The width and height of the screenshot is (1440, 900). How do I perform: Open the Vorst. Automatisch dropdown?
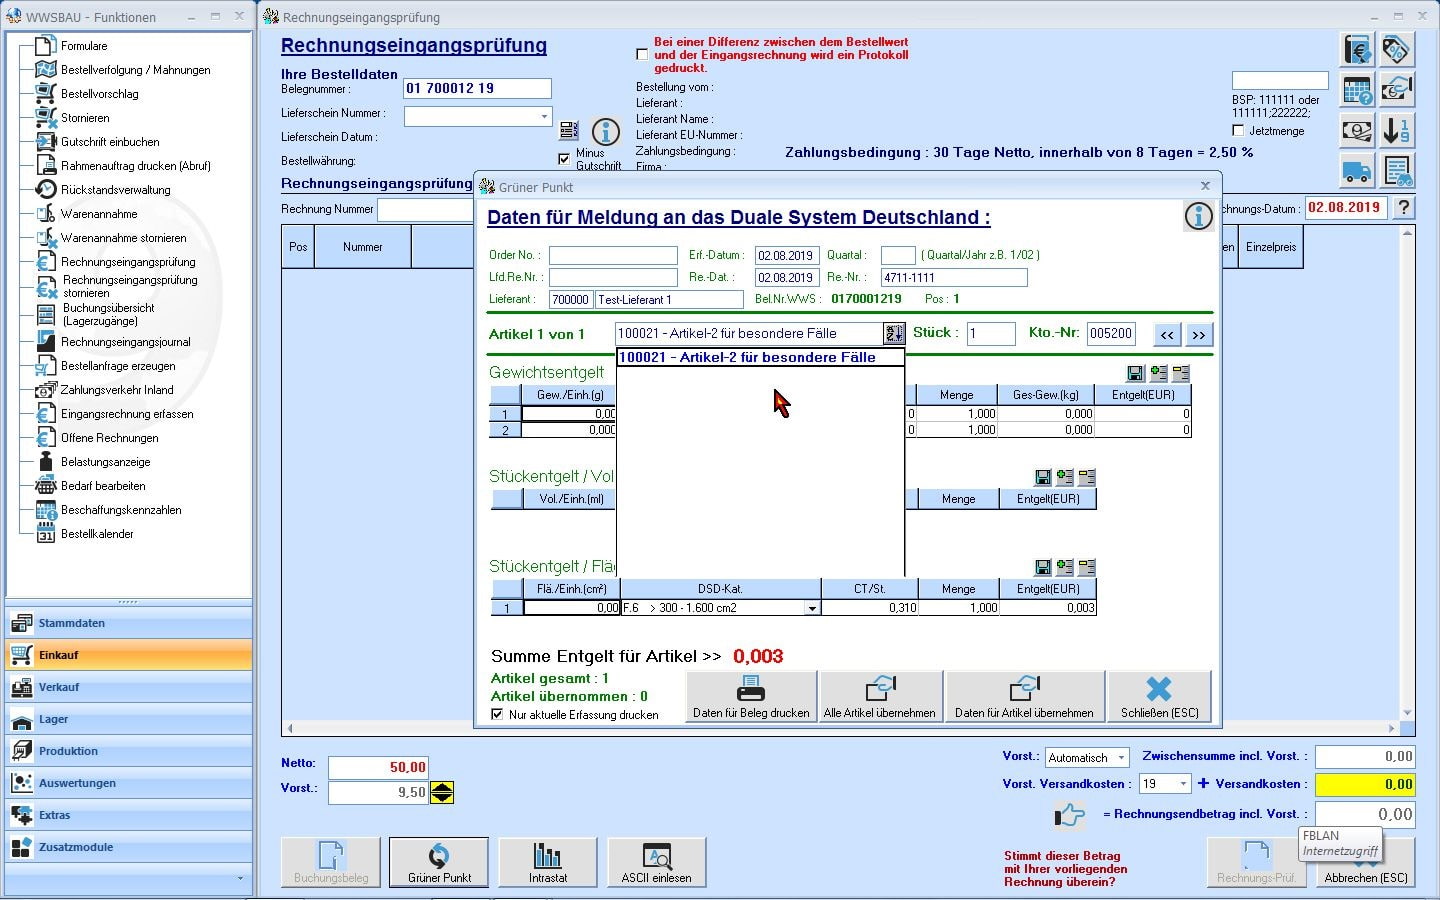[x=1121, y=758]
